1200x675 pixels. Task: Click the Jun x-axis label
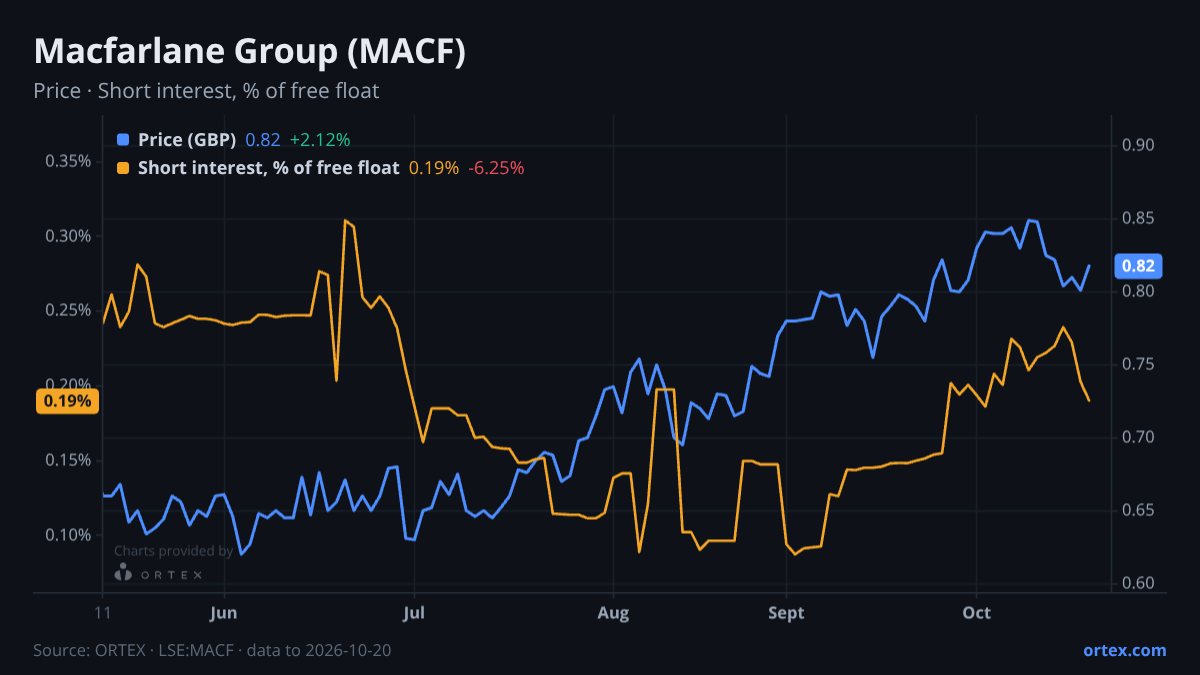point(225,612)
